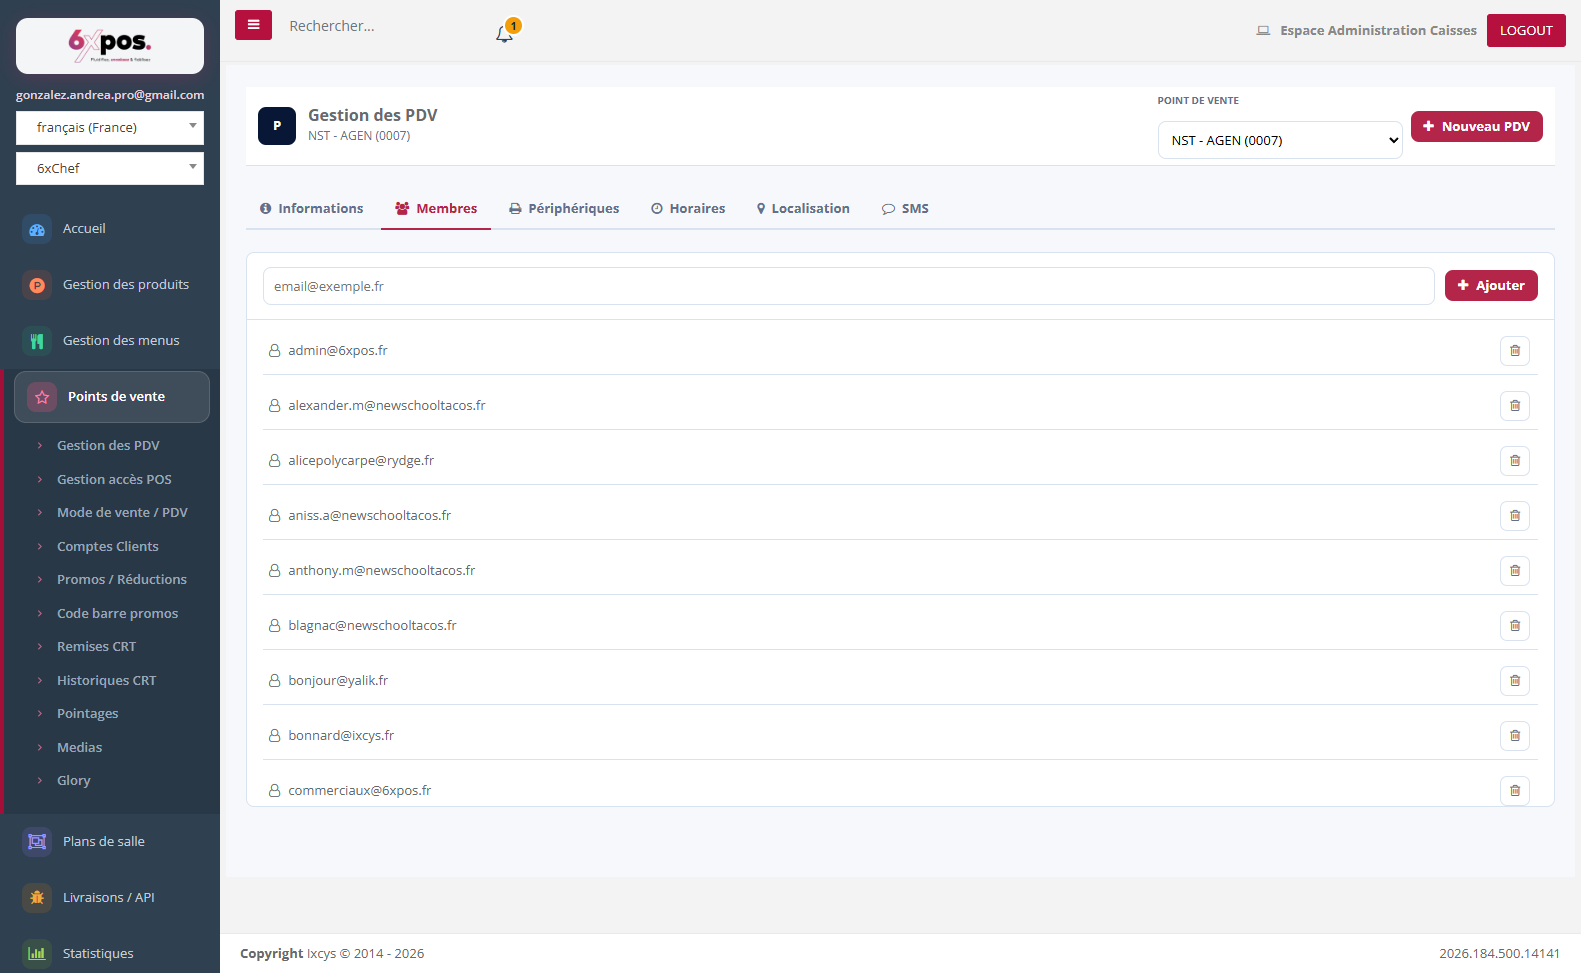Delete member blagnac@newschooltacos.fr
Viewport: 1581px width, 973px height.
click(1515, 626)
